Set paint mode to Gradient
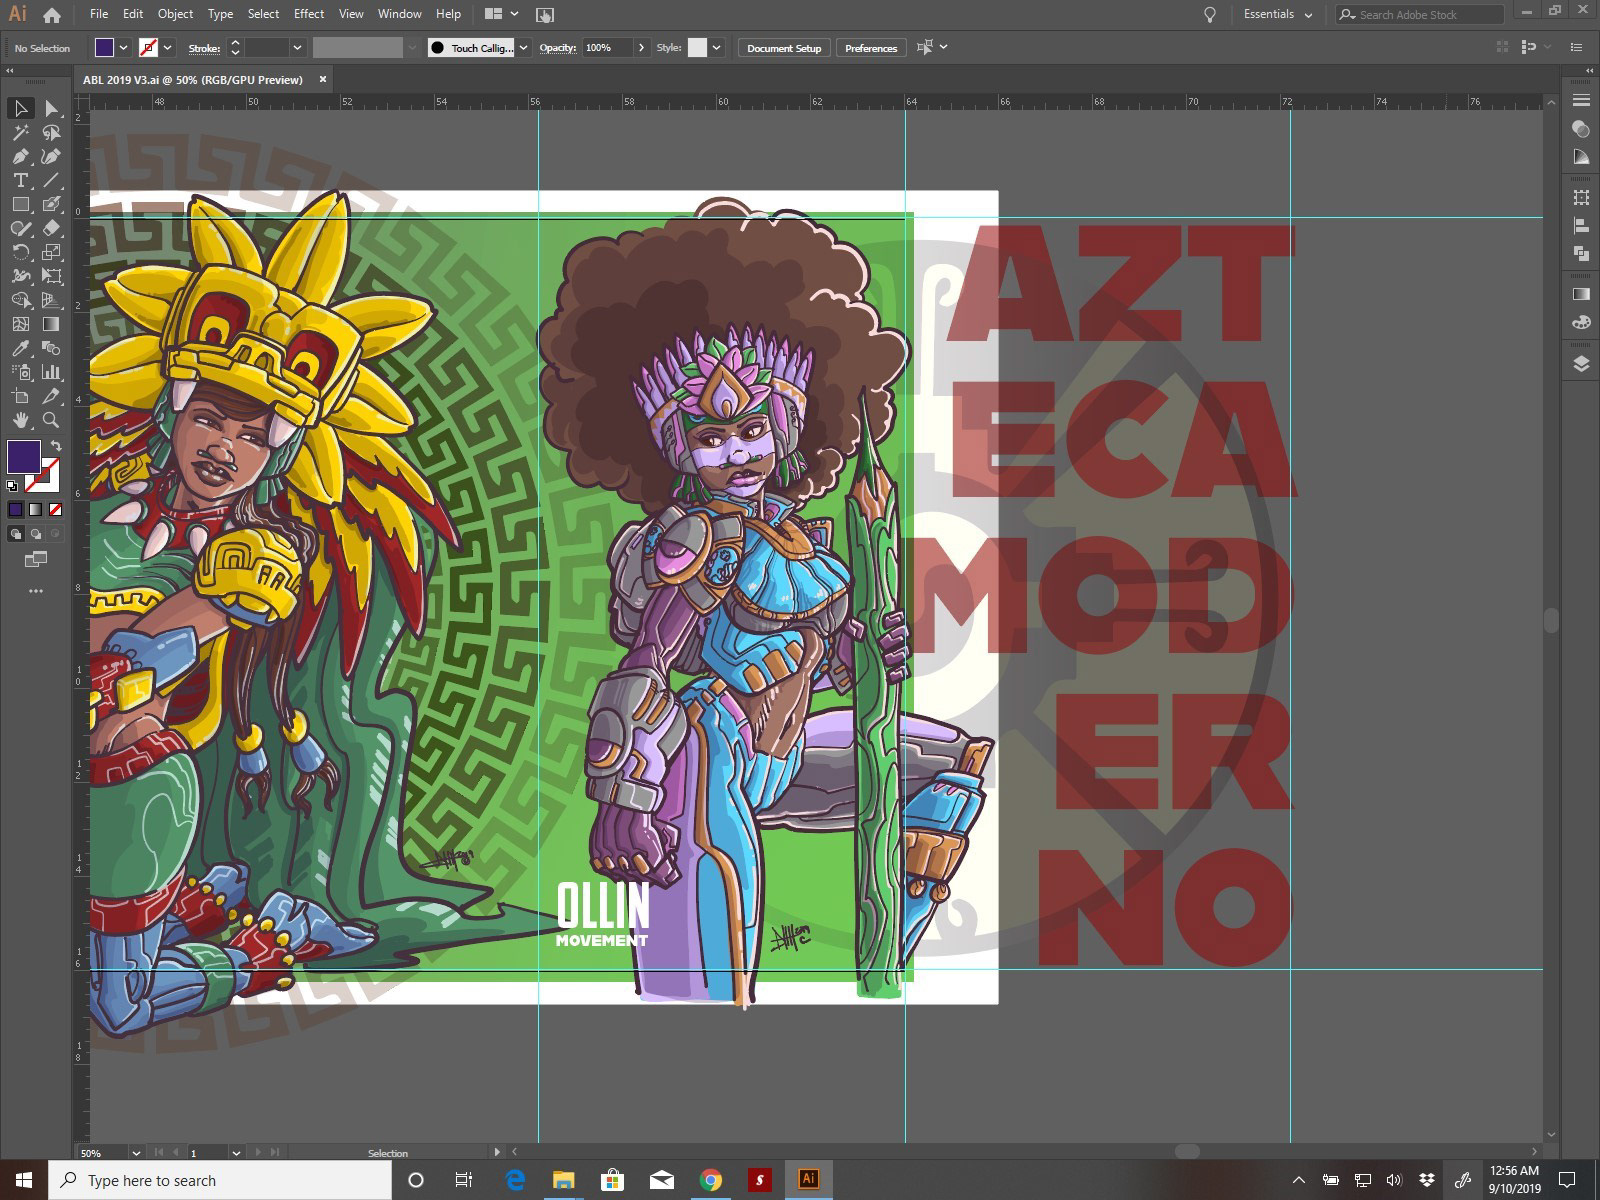Image resolution: width=1600 pixels, height=1200 pixels. (36, 509)
